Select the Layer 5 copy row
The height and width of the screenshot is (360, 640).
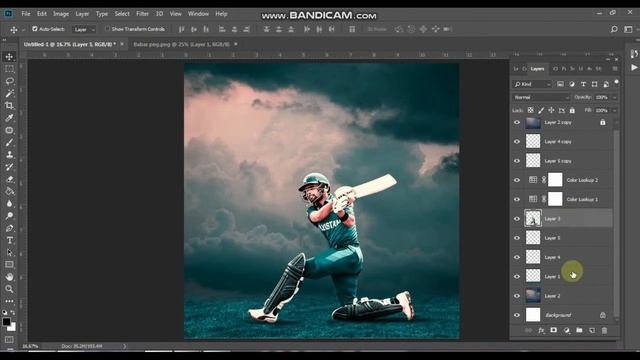point(562,161)
